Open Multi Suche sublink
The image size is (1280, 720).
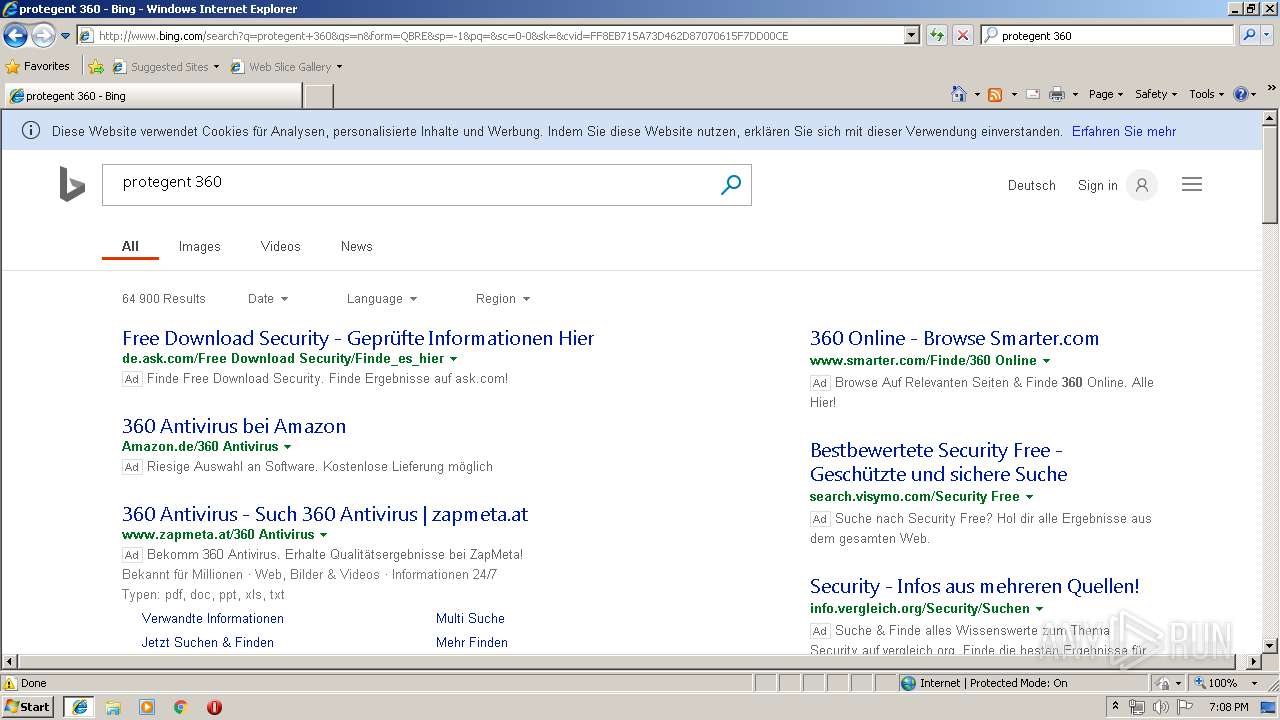pos(470,619)
